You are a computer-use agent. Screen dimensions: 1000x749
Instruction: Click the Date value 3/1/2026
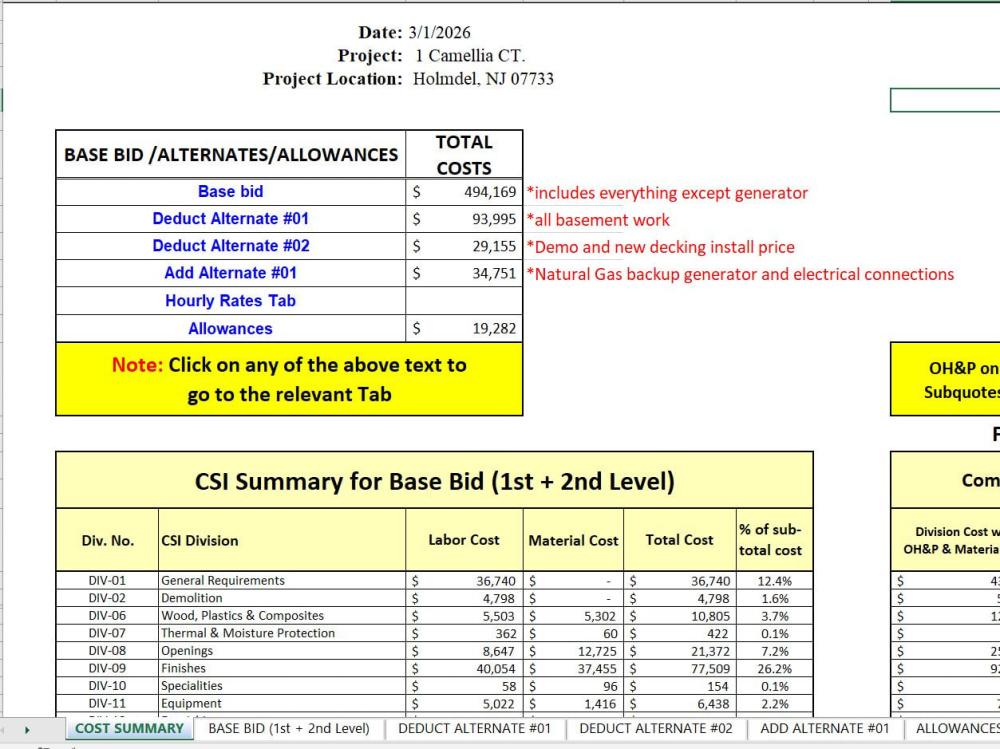coord(439,33)
